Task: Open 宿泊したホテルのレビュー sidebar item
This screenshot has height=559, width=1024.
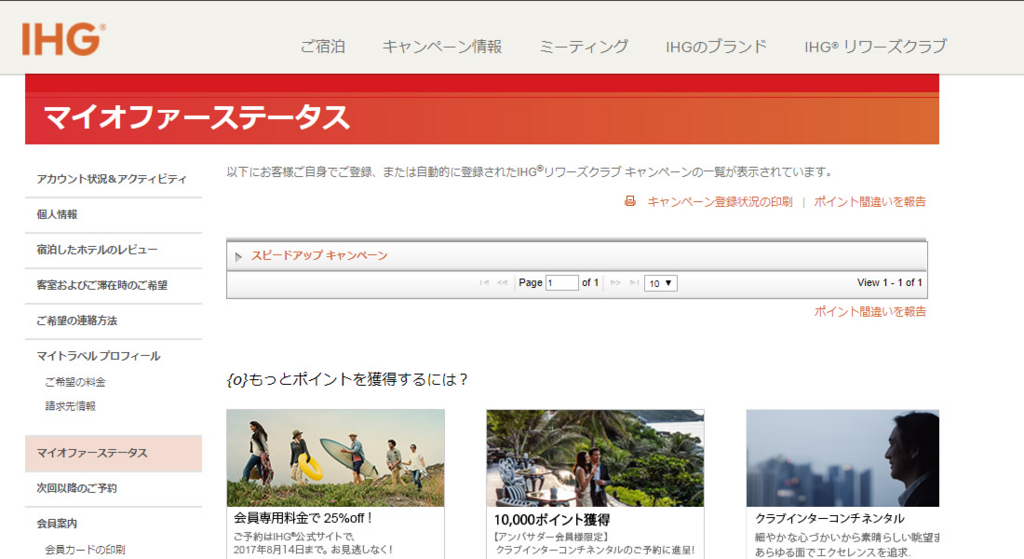Action: (97, 249)
